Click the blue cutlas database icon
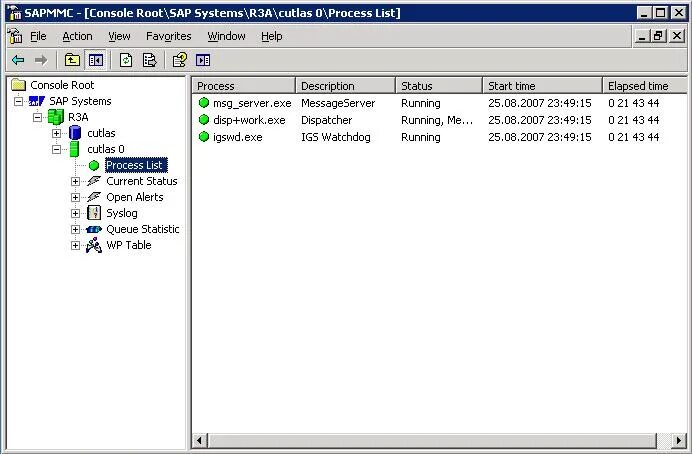 (75, 133)
